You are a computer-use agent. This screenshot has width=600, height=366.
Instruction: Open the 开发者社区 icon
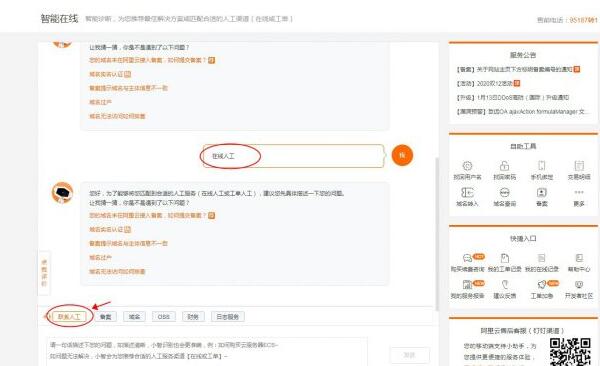tap(579, 285)
